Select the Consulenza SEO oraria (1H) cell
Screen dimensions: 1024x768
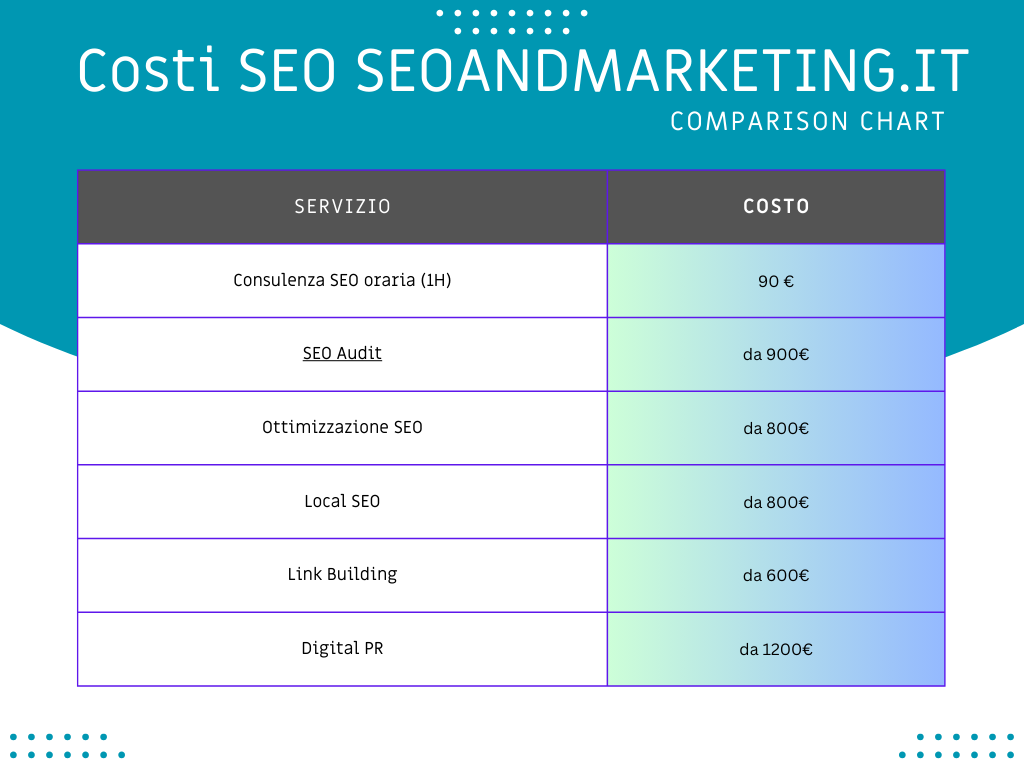pyautogui.click(x=342, y=281)
